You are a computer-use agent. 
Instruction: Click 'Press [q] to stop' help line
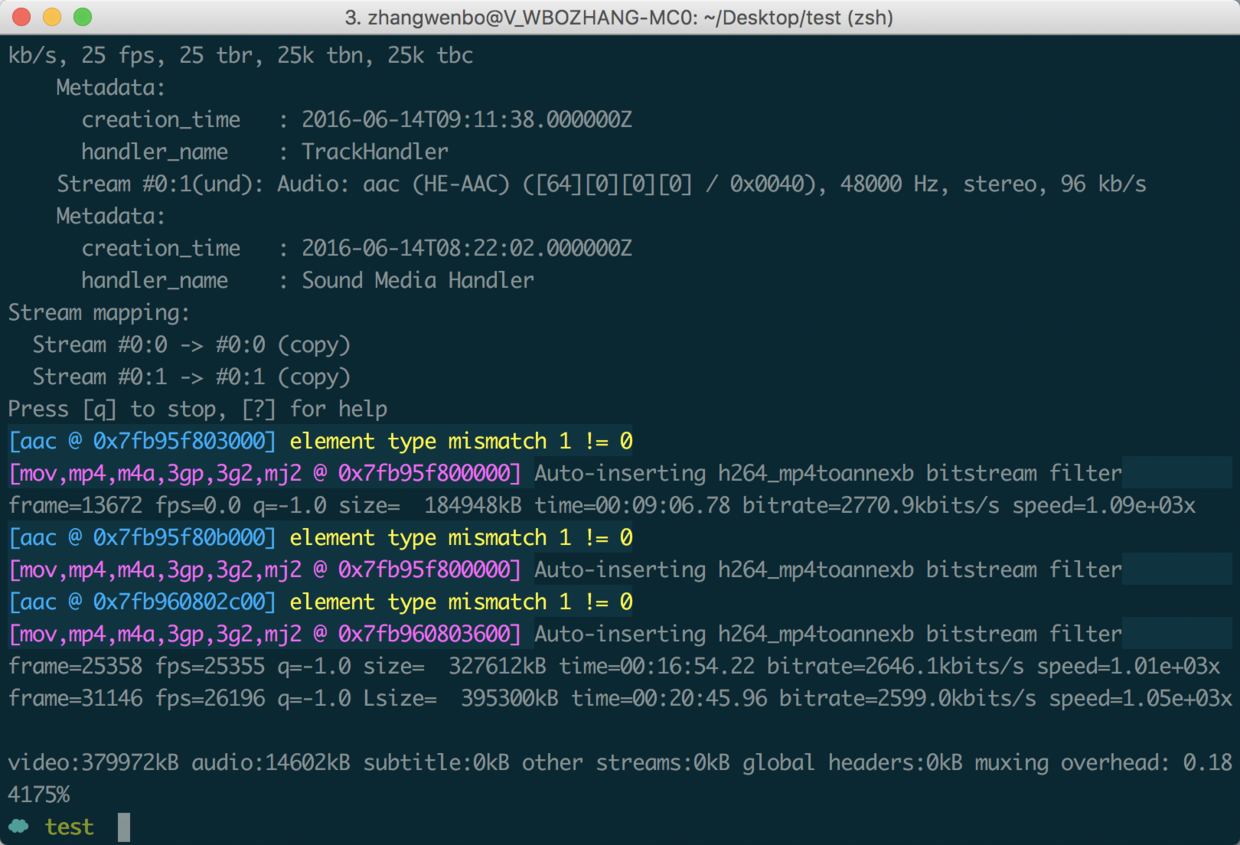pyautogui.click(x=198, y=409)
